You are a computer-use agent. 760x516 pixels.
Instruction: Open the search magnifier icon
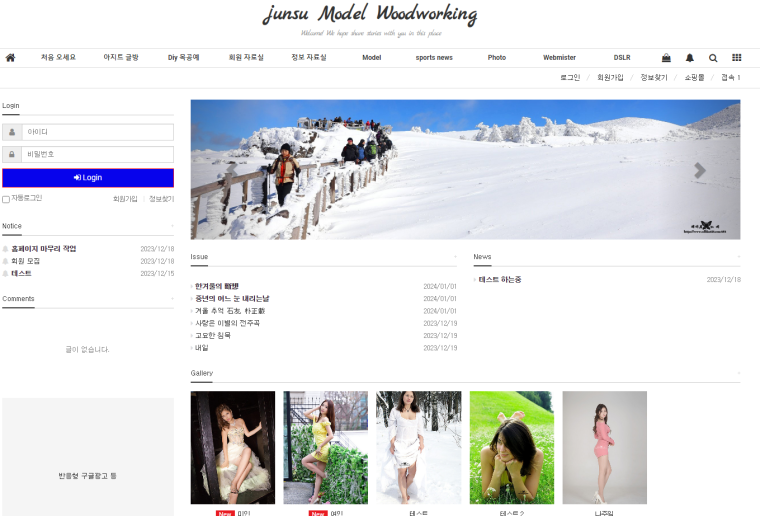pyautogui.click(x=713, y=58)
